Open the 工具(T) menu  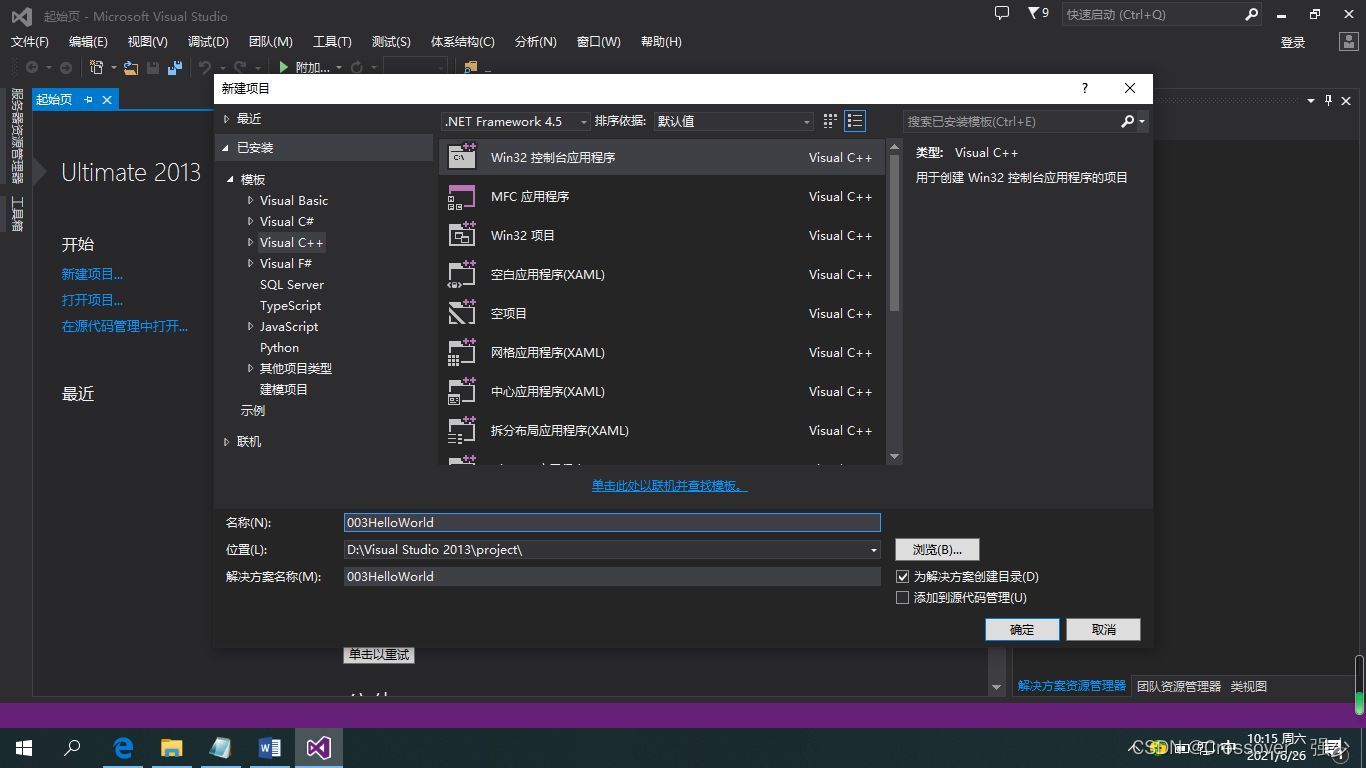[332, 41]
